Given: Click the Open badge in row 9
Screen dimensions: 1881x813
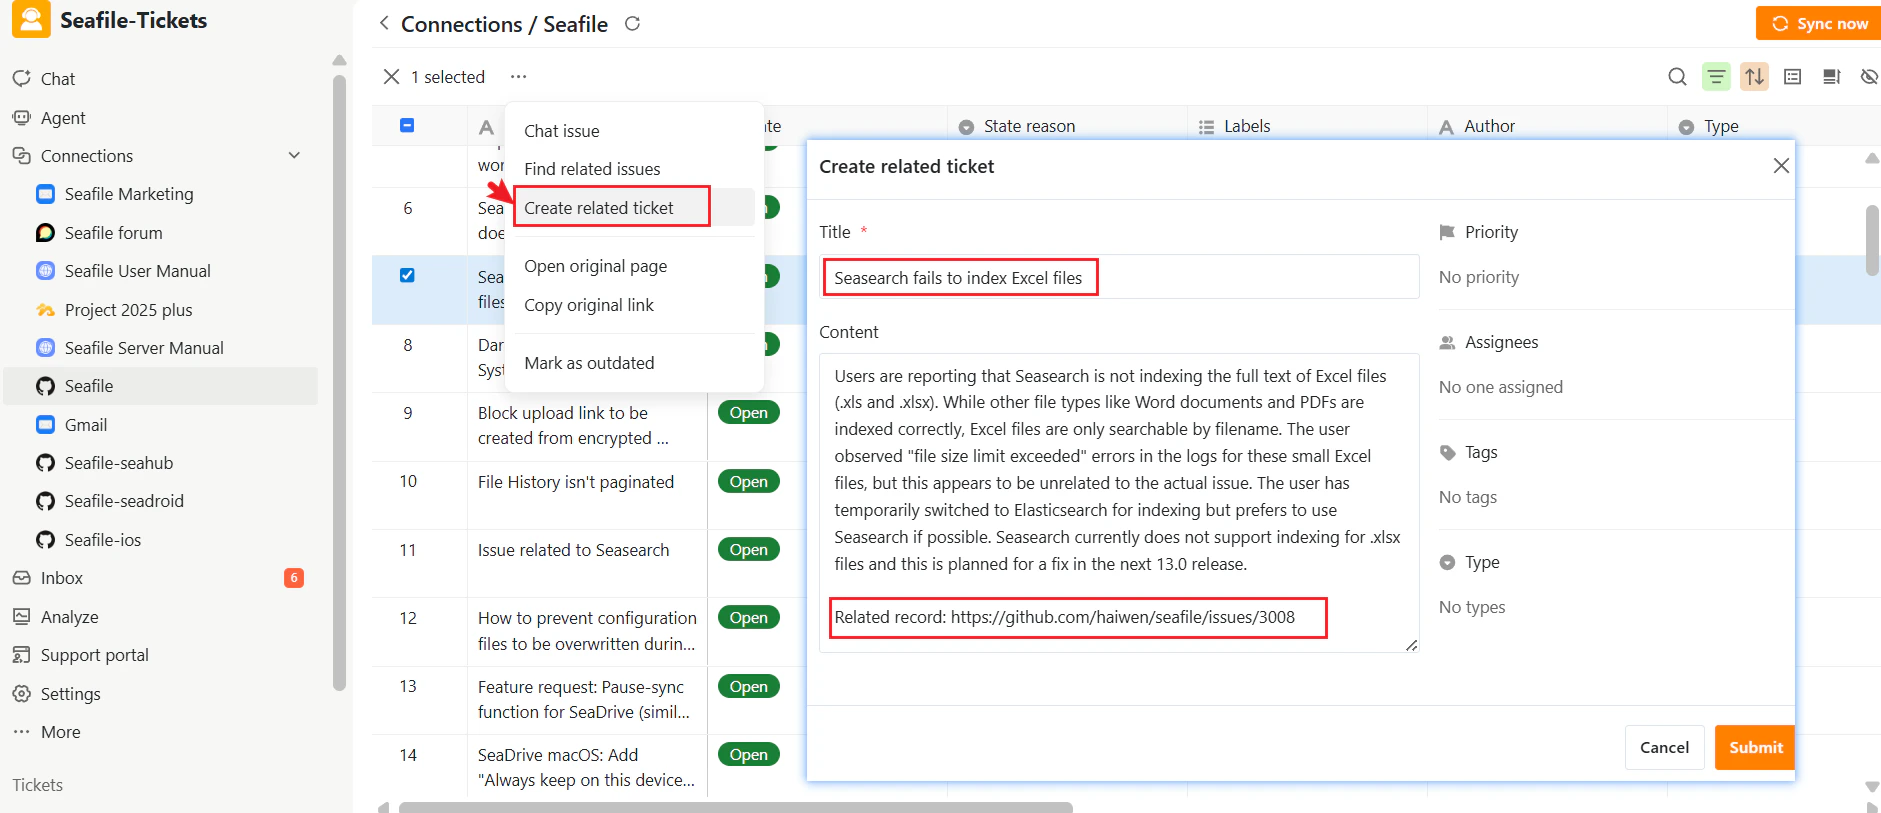Looking at the screenshot, I should [x=748, y=413].
